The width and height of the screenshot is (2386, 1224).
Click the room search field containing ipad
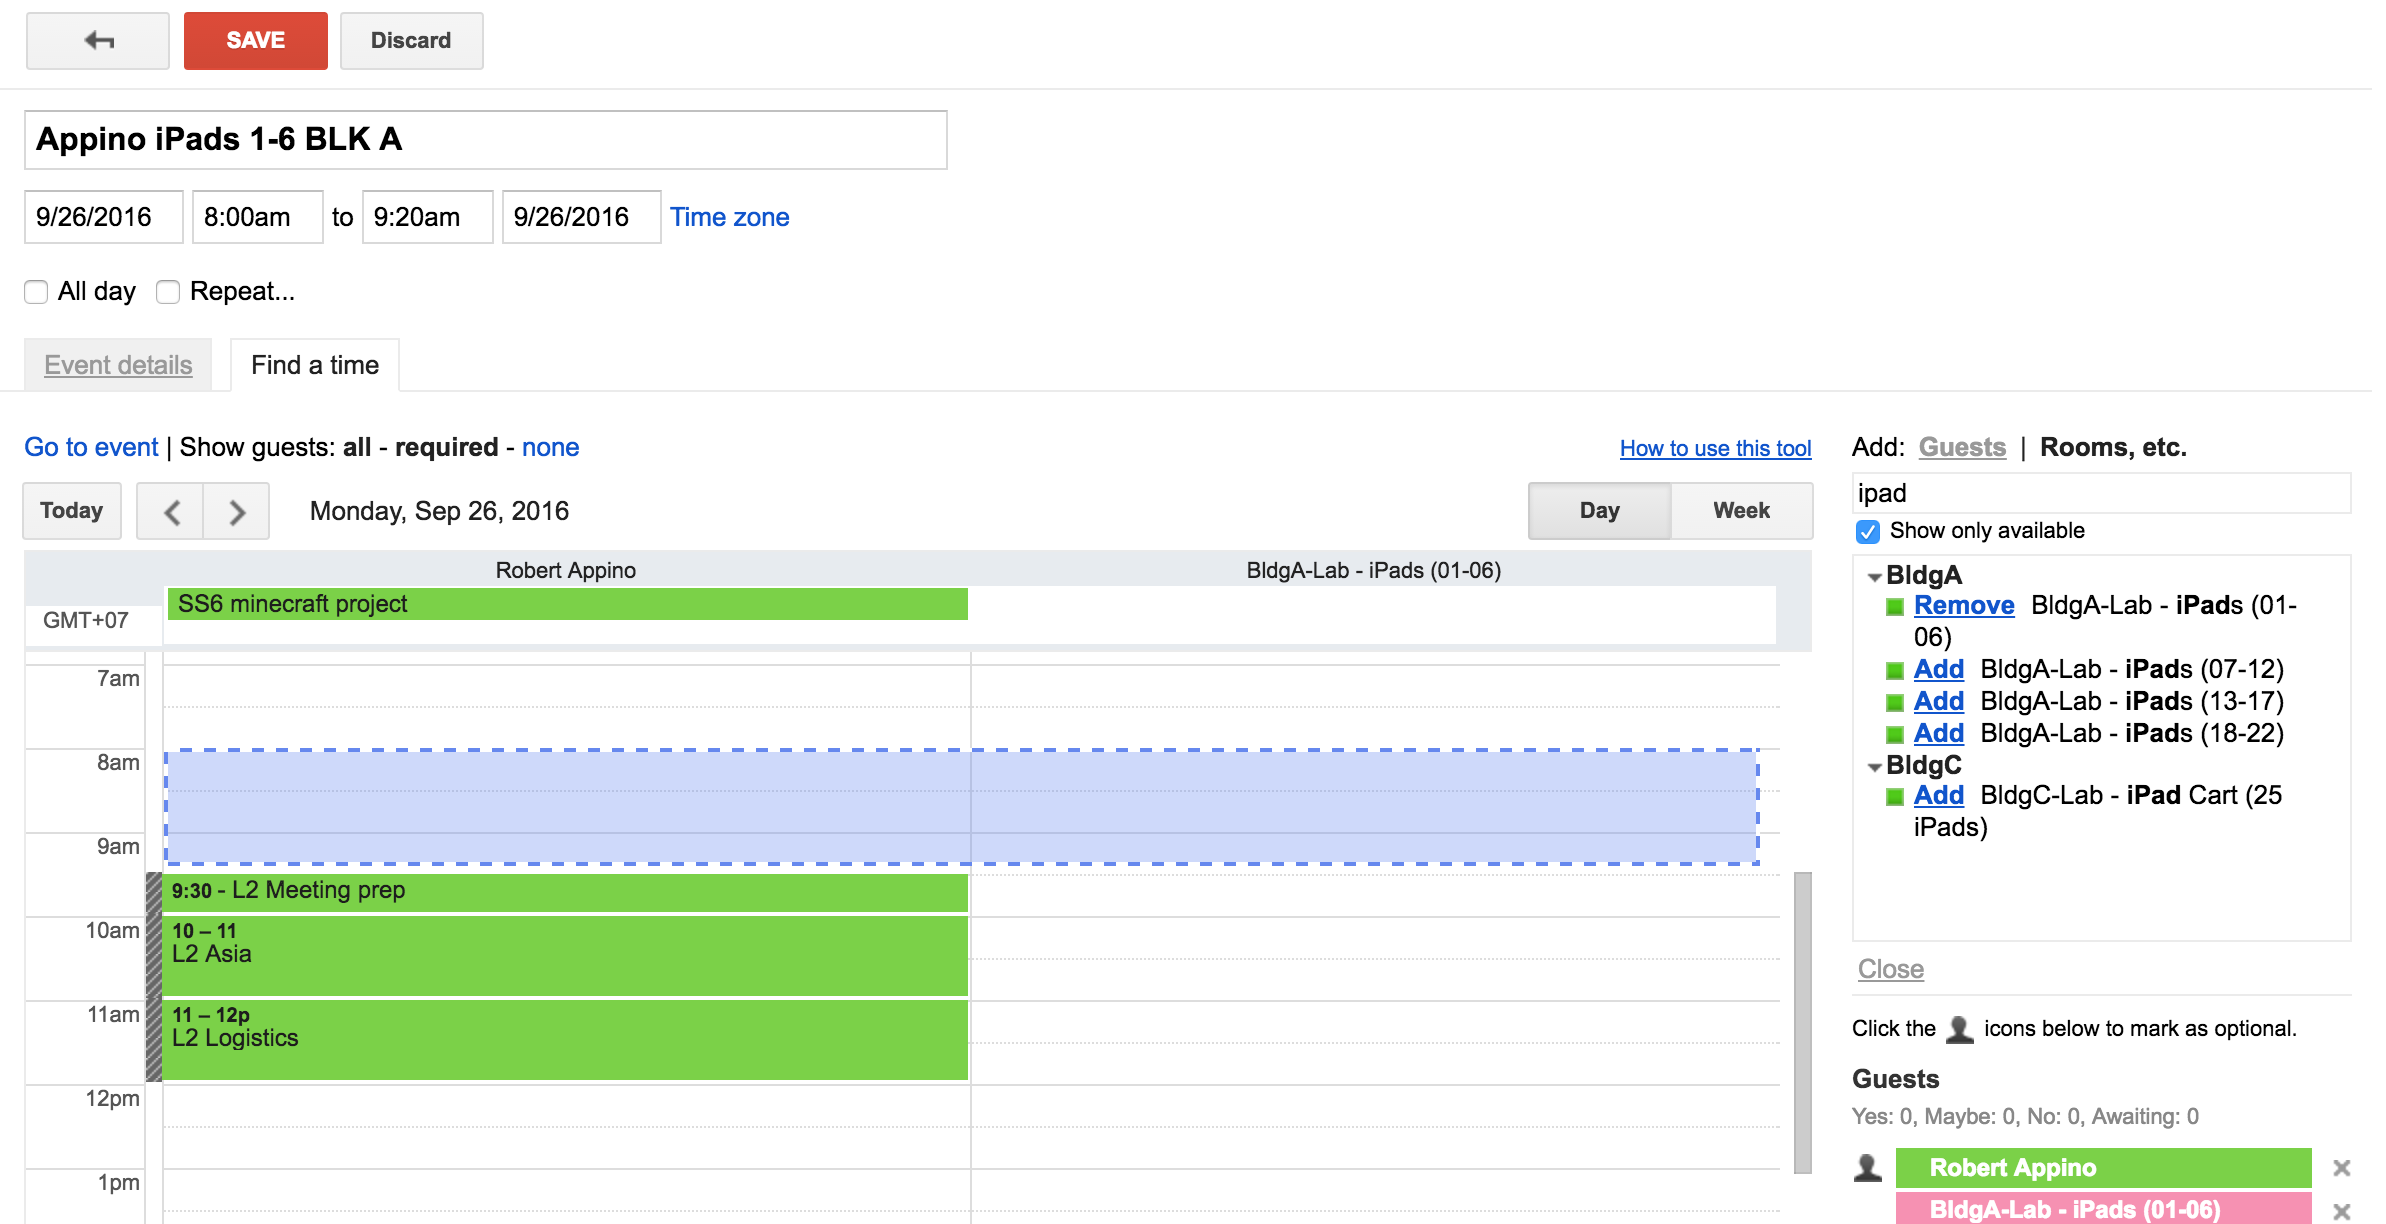click(2100, 493)
